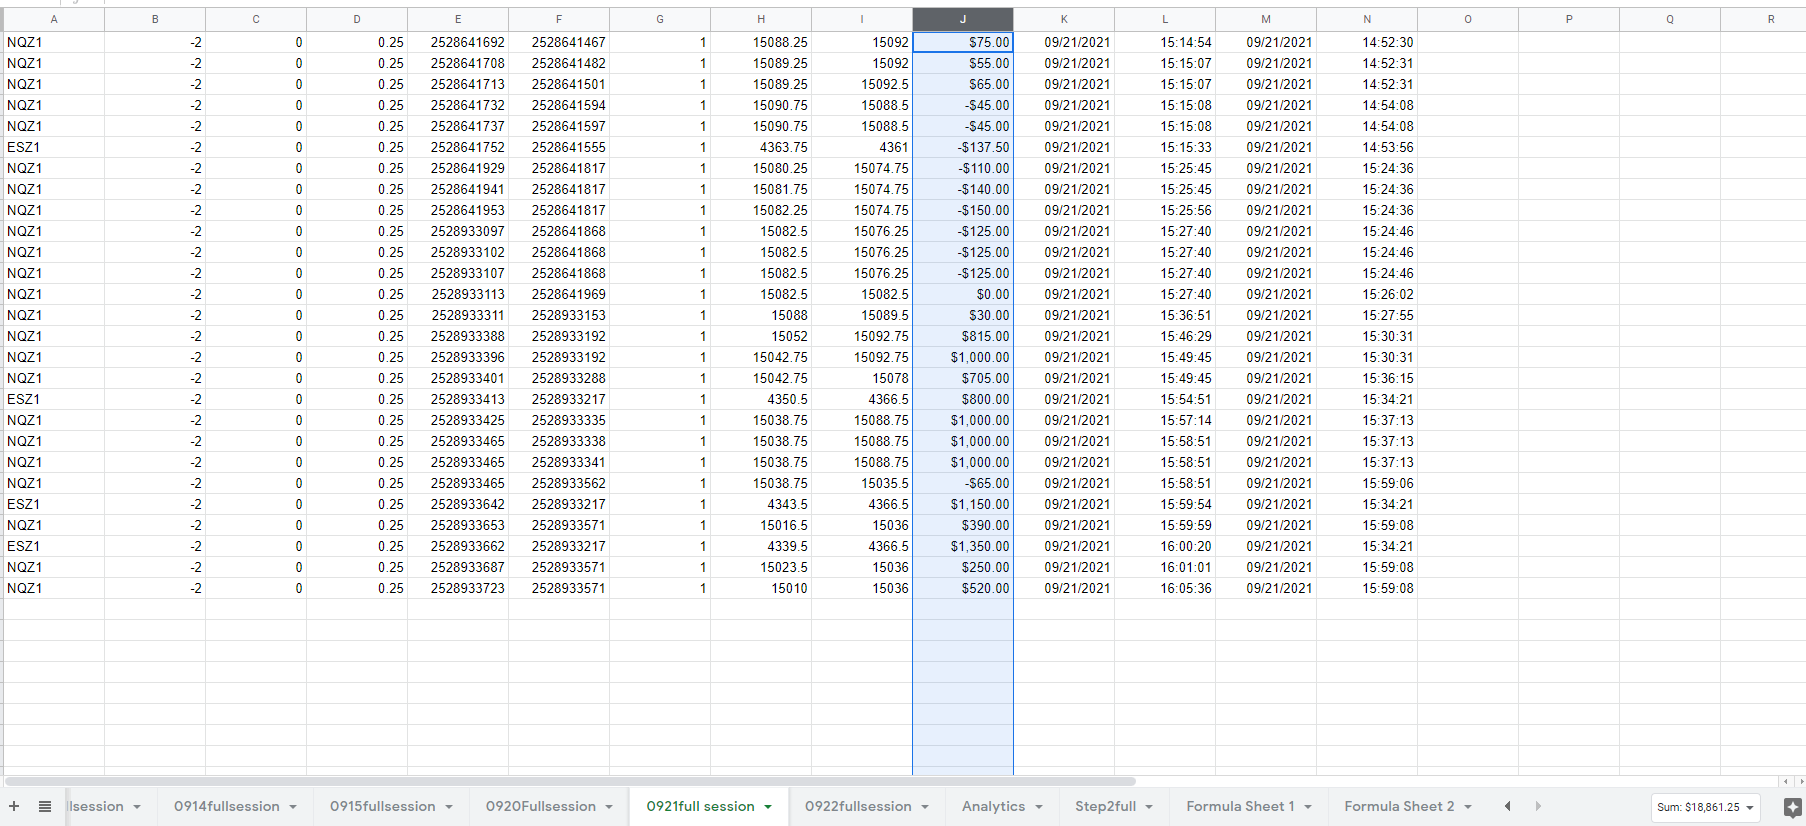The height and width of the screenshot is (826, 1806).
Task: Click the time cell 15:36:51
Action: pos(1165,315)
